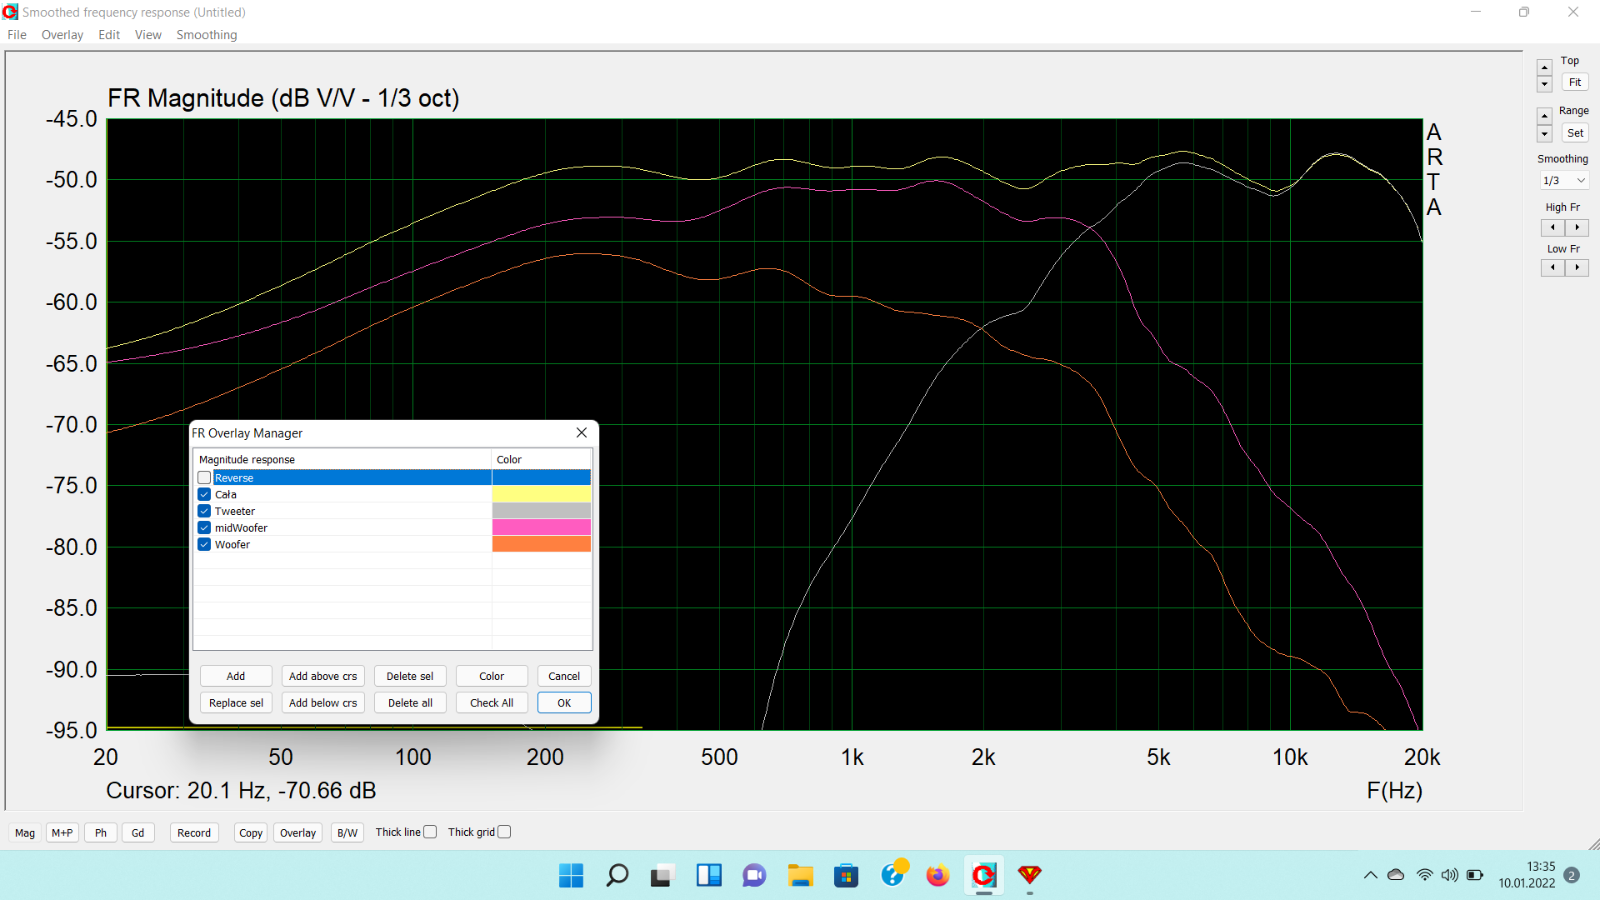
Task: Click the Fit button
Action: point(1575,83)
